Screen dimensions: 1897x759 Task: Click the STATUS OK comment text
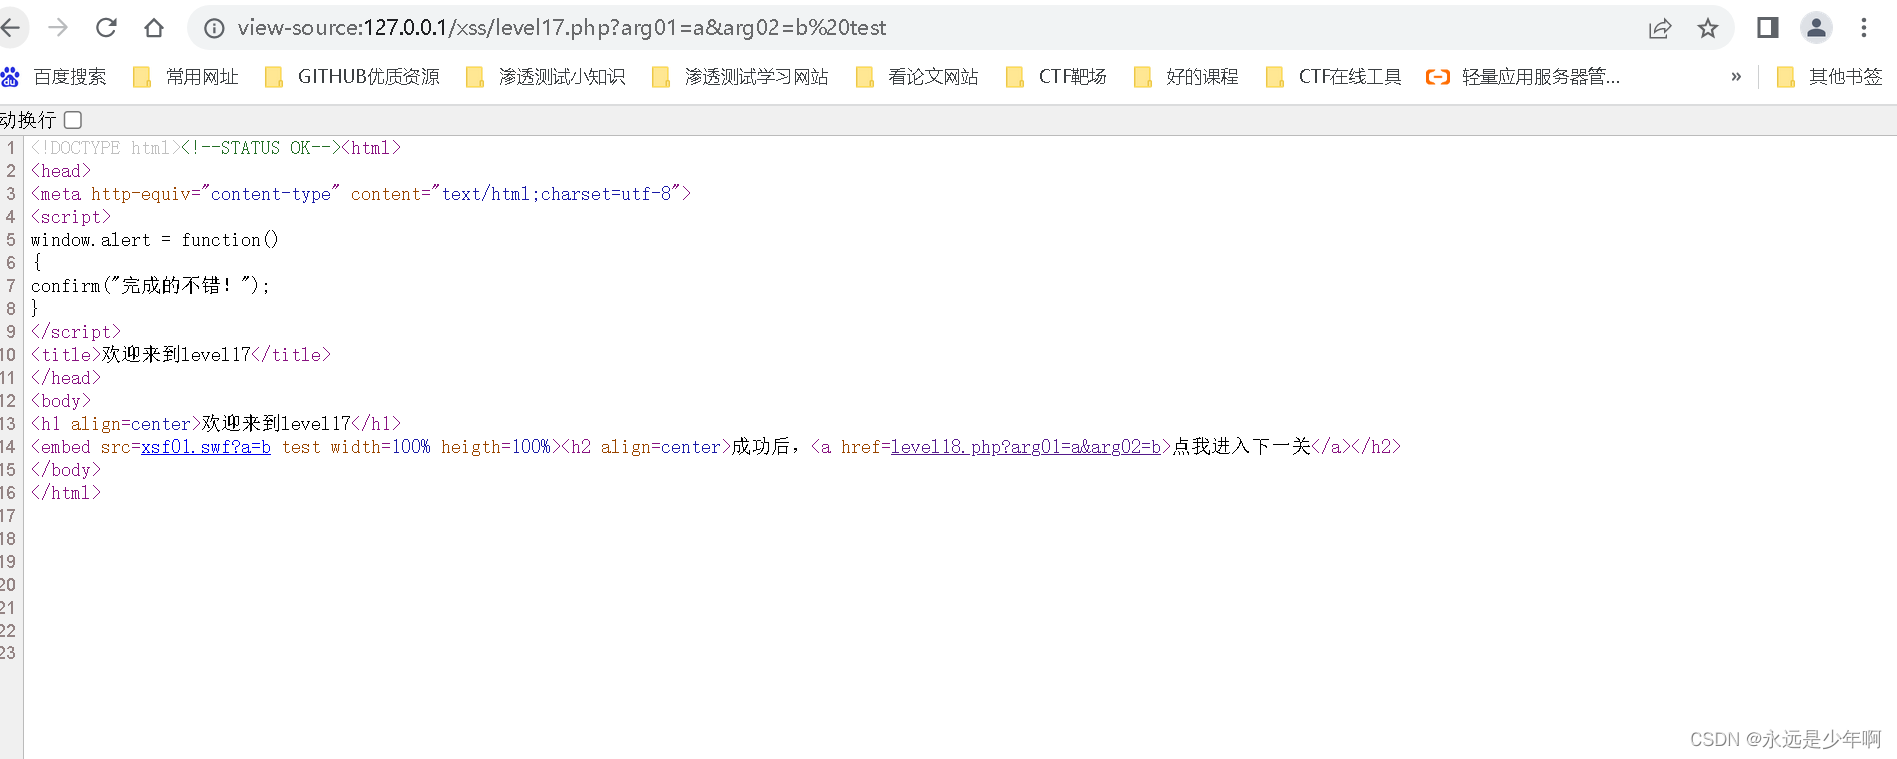pyautogui.click(x=260, y=148)
